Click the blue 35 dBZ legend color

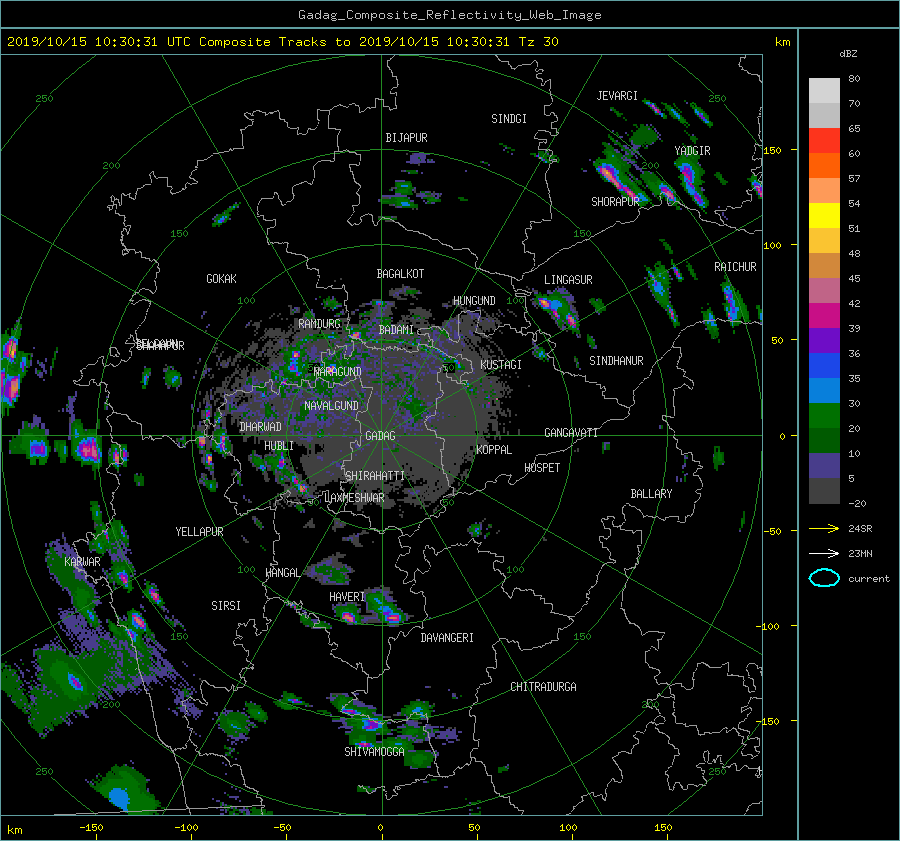(x=824, y=365)
